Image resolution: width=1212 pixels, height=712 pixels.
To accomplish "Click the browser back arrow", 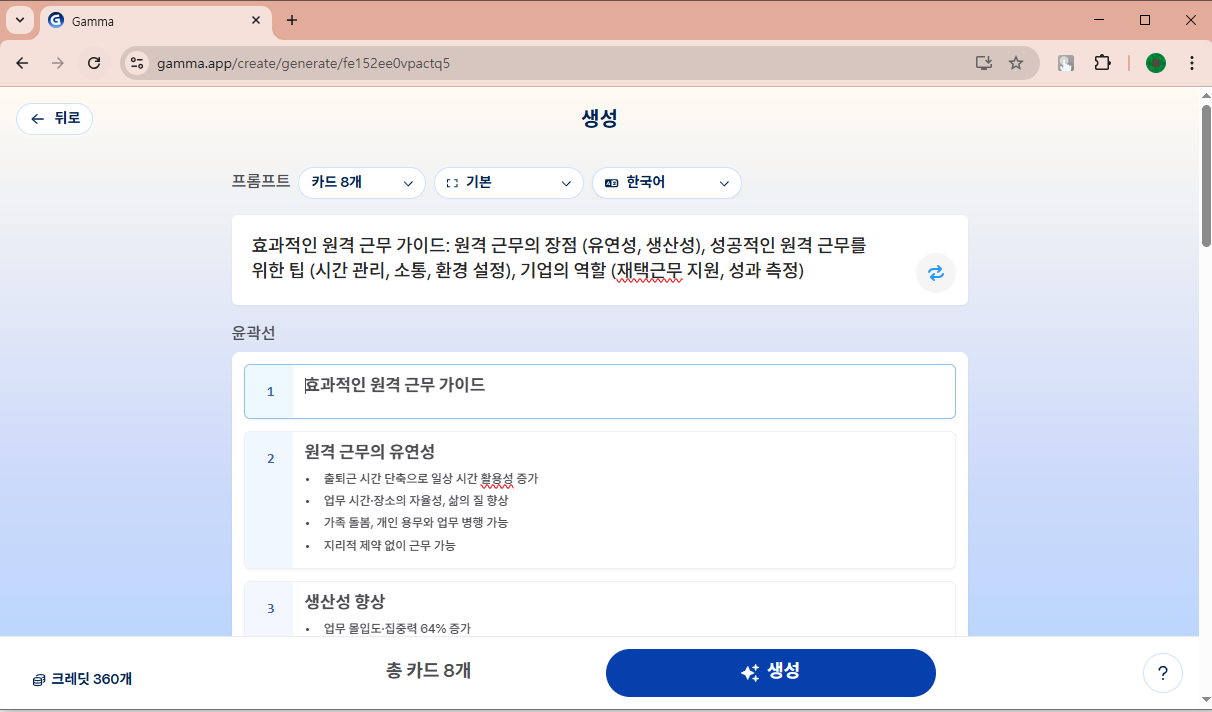I will point(22,63).
